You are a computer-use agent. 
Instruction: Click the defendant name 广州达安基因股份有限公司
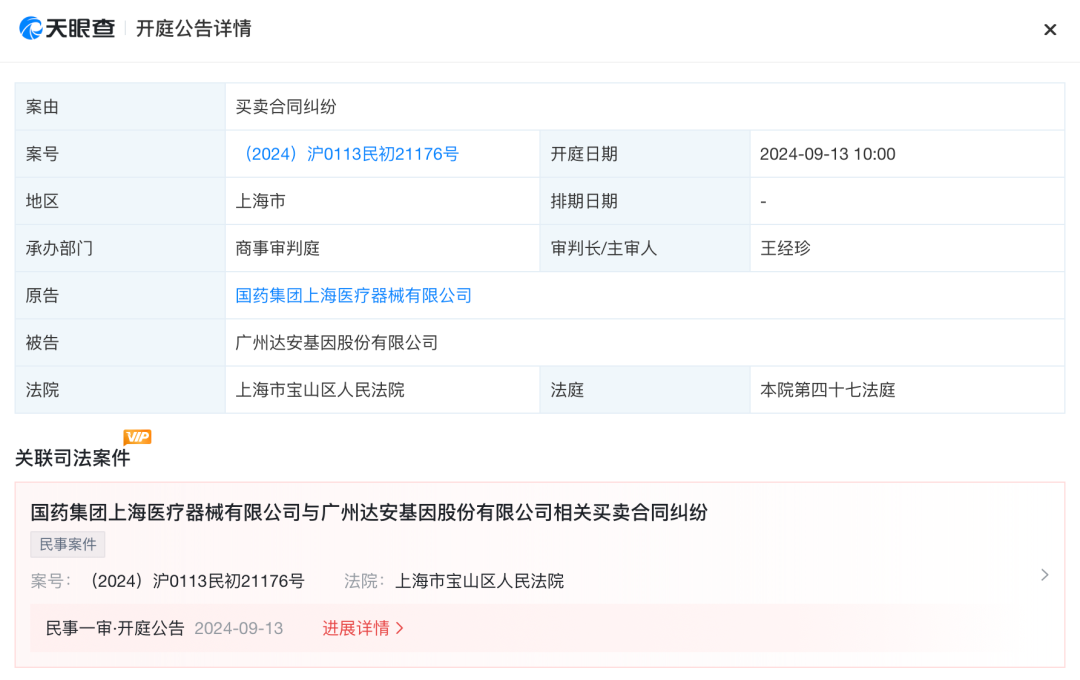337,343
